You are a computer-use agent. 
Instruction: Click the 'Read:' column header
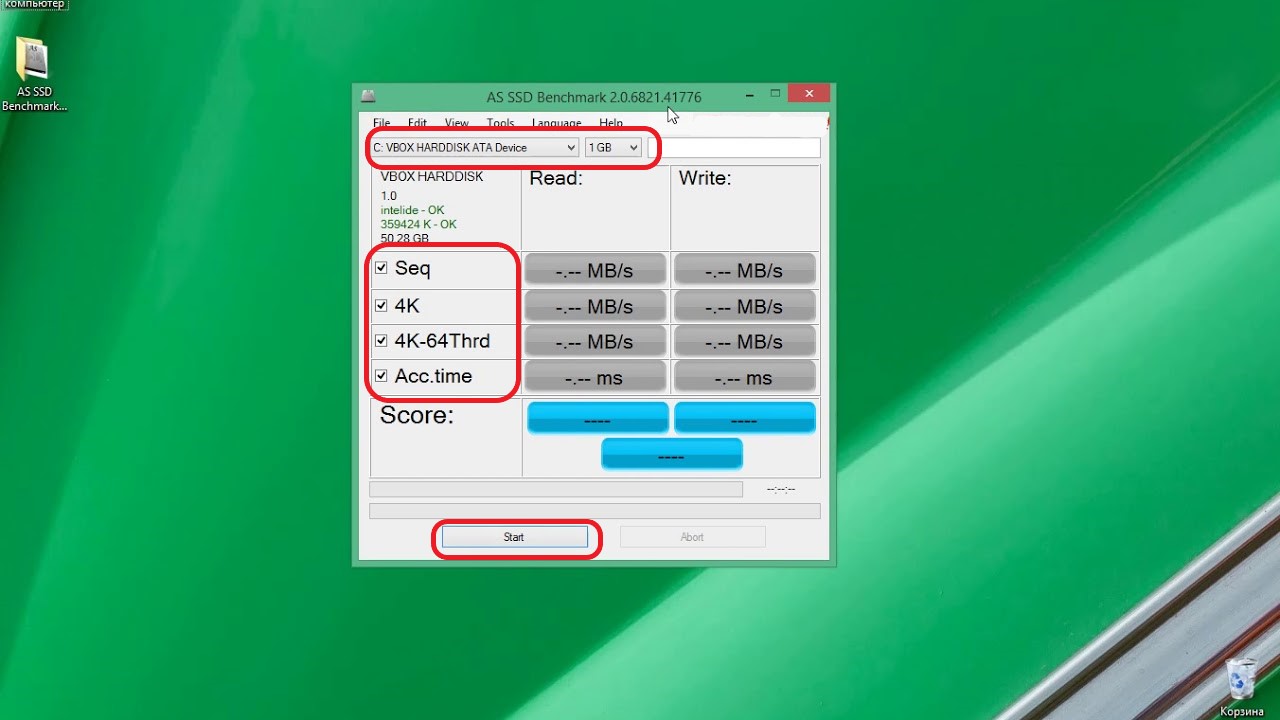556,178
